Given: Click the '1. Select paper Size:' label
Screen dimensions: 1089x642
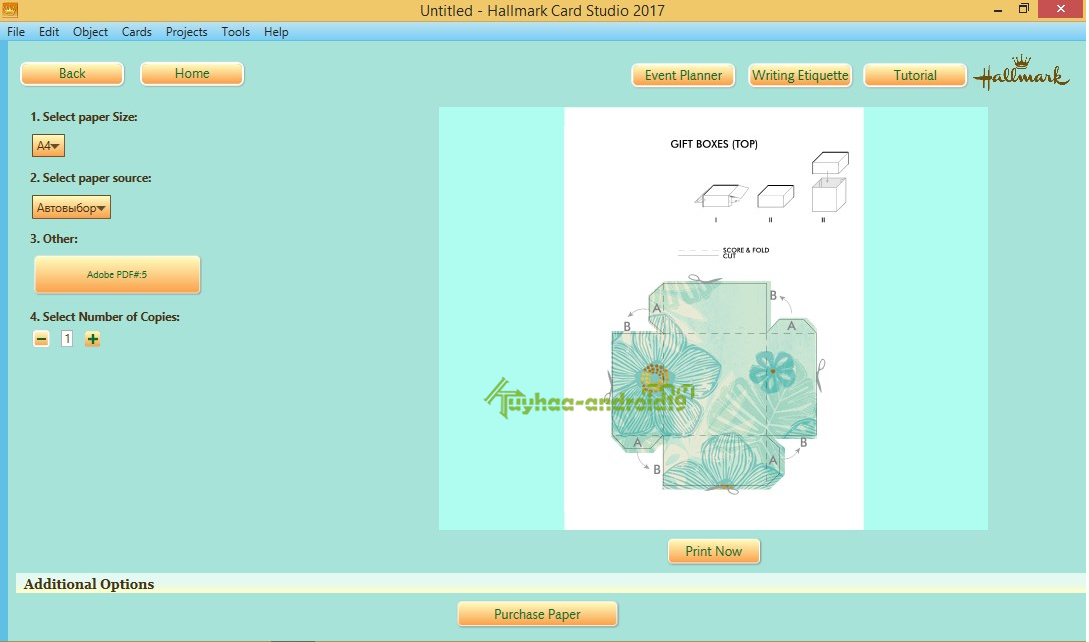Looking at the screenshot, I should [84, 117].
